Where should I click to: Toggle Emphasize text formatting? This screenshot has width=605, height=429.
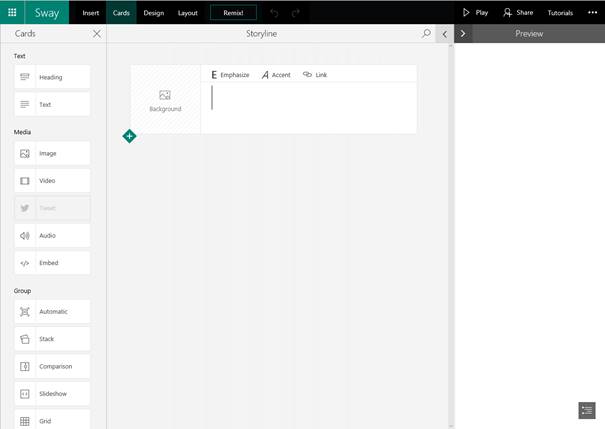230,75
